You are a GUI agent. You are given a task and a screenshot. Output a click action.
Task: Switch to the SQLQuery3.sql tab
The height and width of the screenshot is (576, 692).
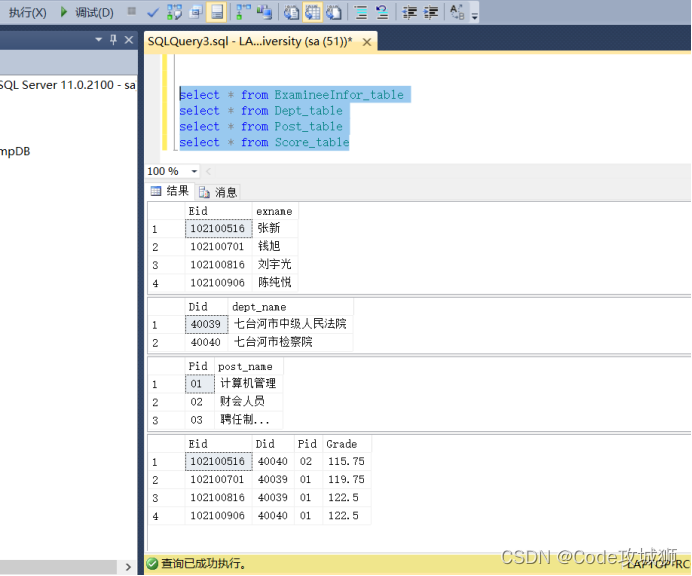250,41
